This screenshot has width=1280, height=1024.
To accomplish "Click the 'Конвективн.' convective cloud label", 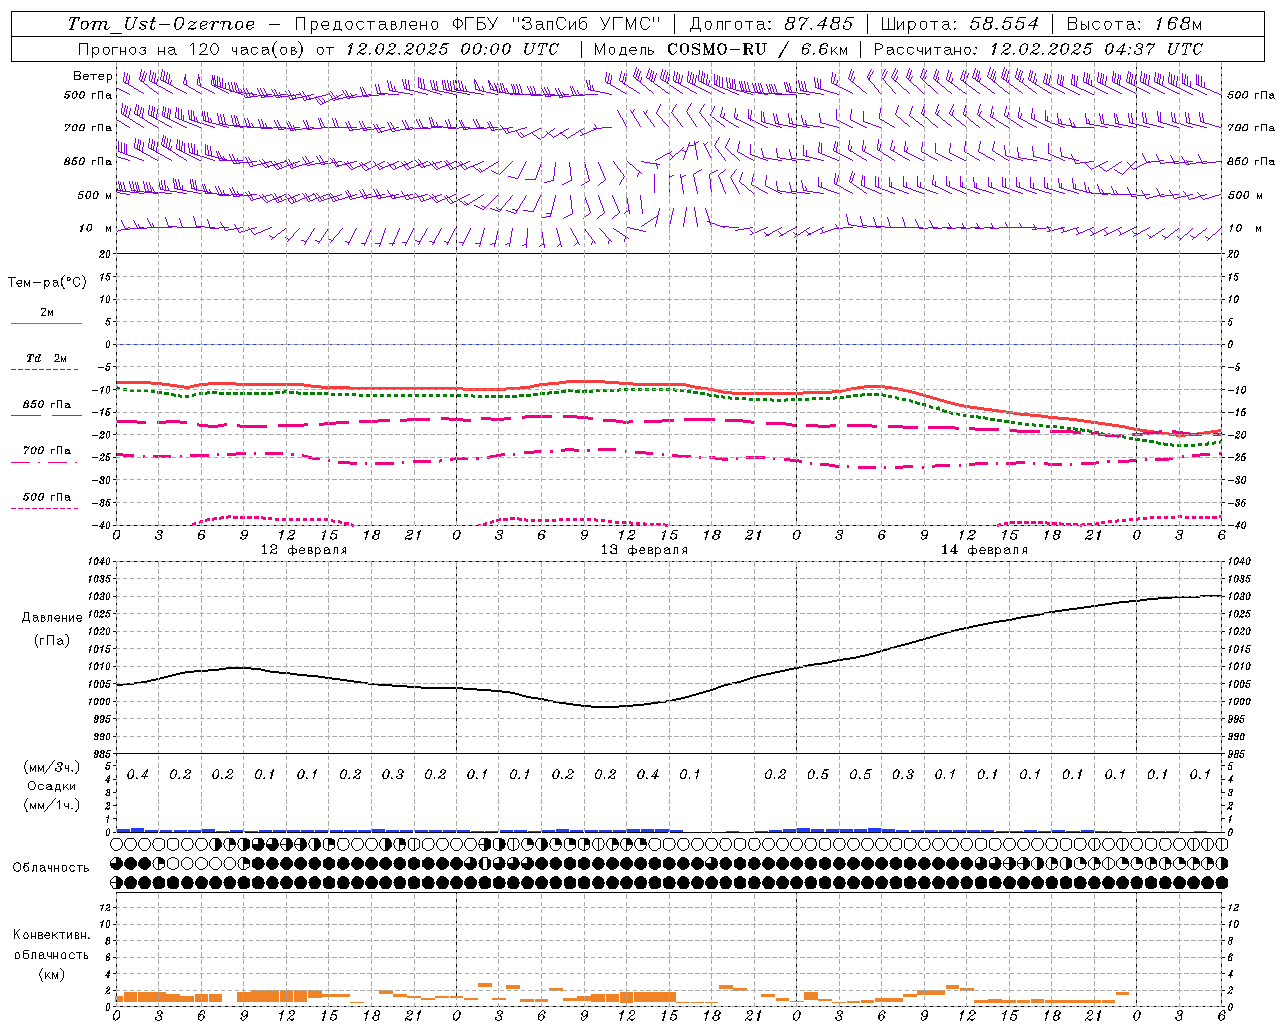I will click(x=51, y=935).
